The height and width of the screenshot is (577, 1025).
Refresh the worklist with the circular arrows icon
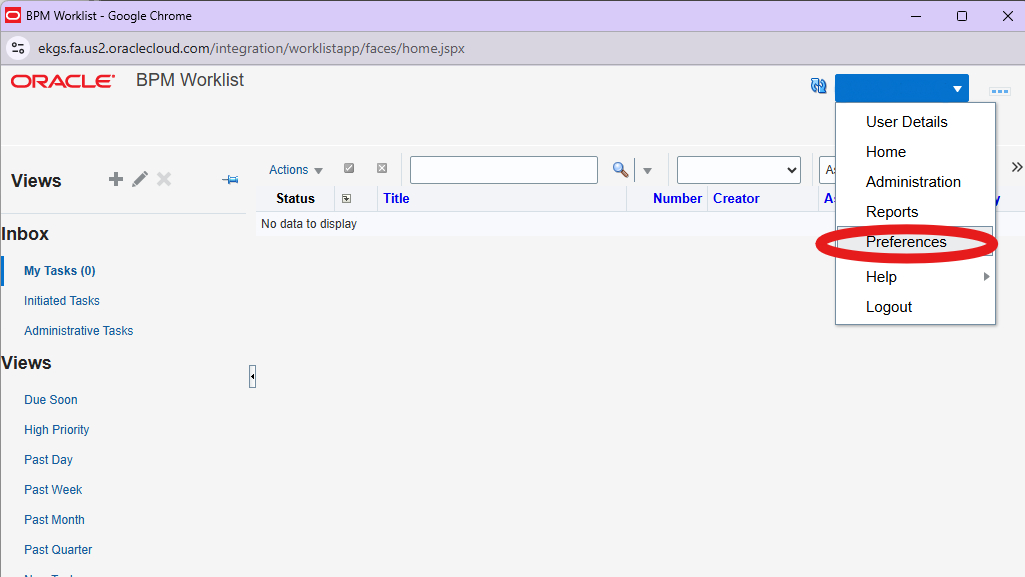coord(818,86)
